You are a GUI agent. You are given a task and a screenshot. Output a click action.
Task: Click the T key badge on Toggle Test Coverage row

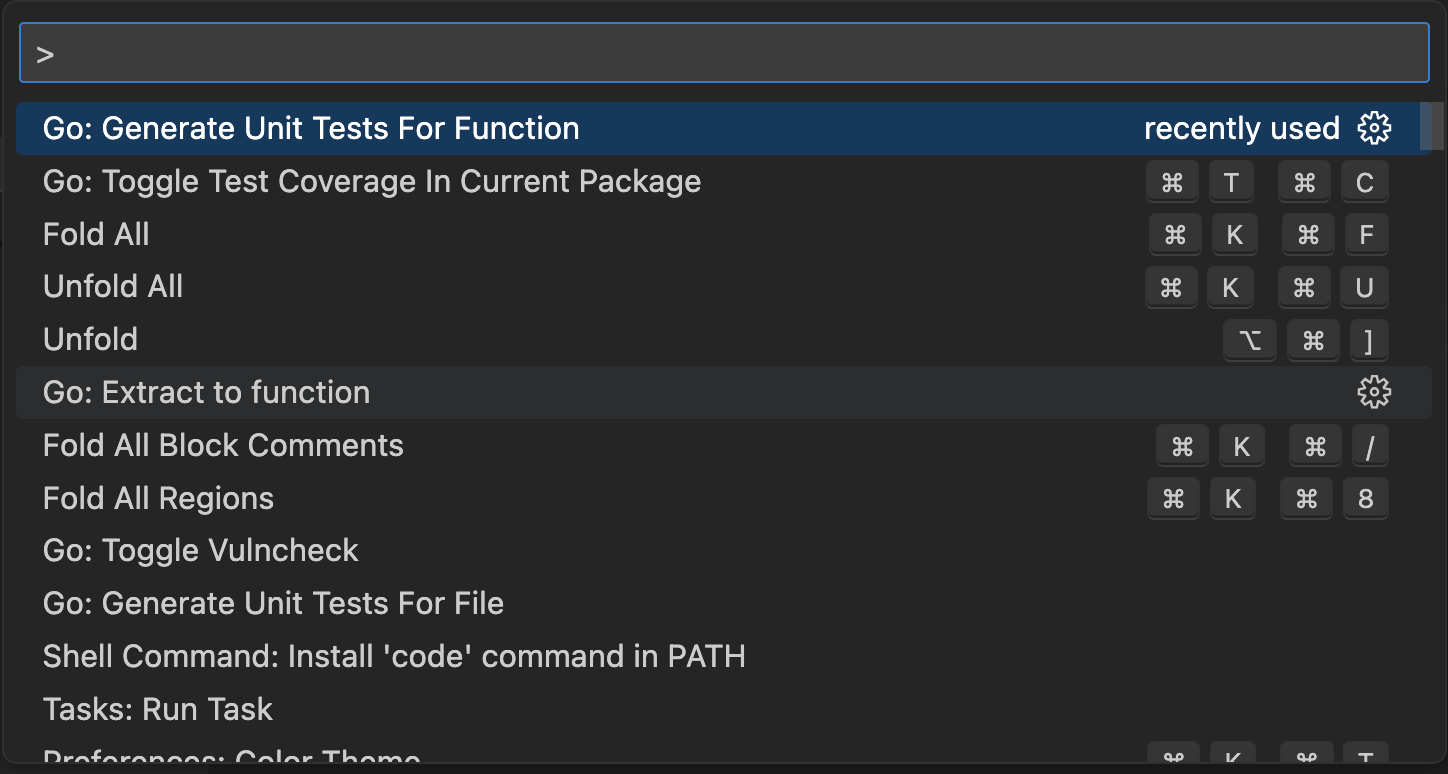[x=1231, y=182]
